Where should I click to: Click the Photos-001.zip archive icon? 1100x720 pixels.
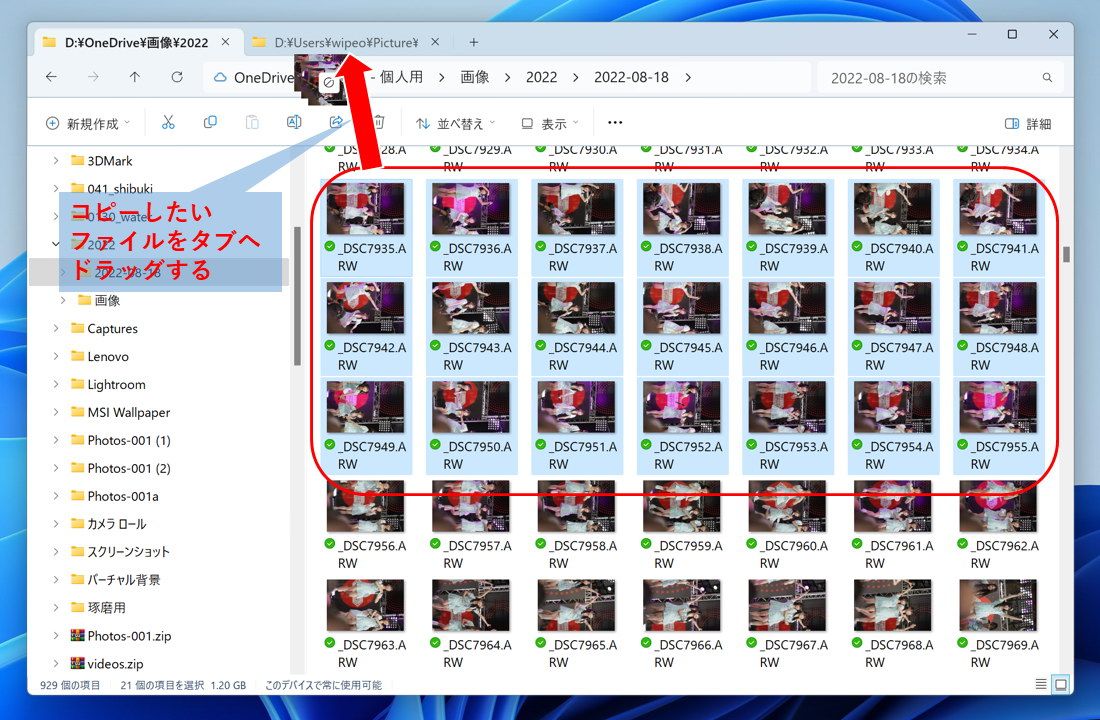(78, 636)
